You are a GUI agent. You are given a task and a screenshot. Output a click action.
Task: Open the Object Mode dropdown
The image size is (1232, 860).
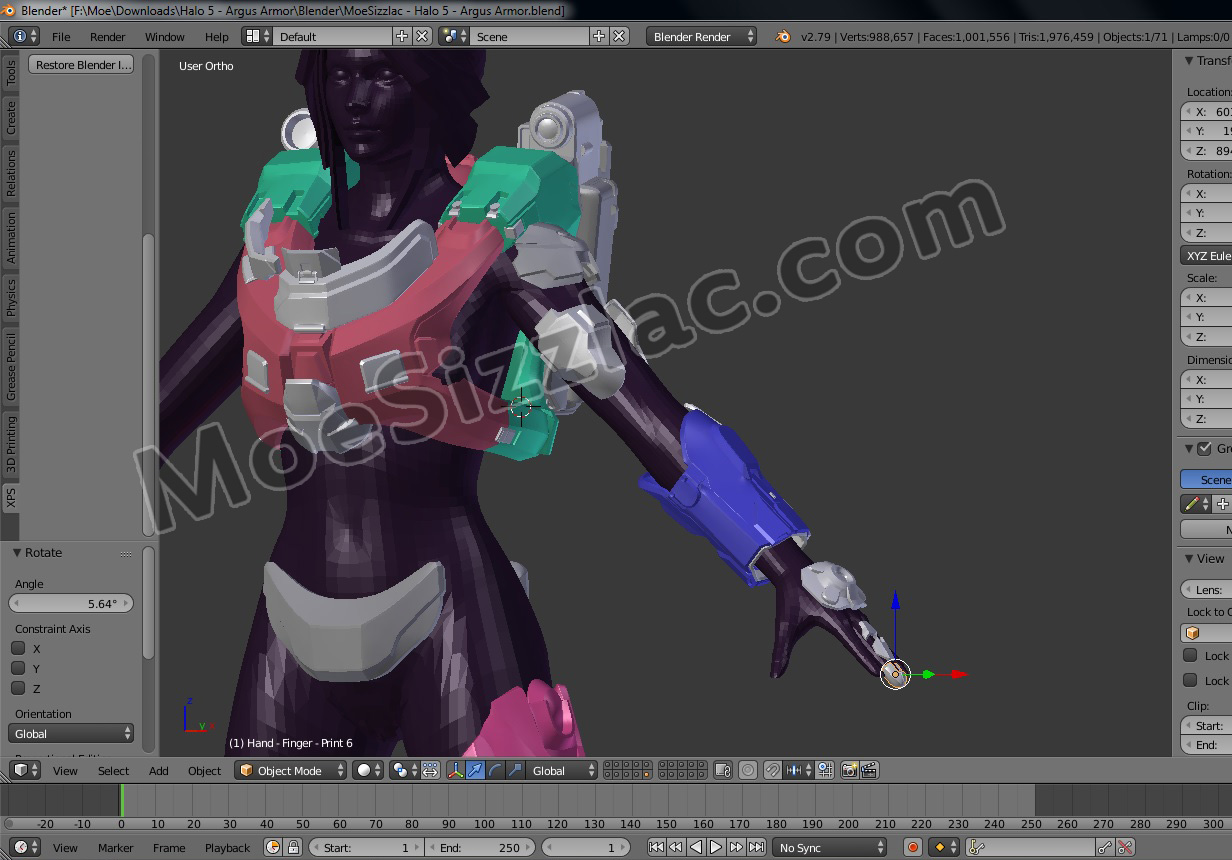pyautogui.click(x=291, y=770)
